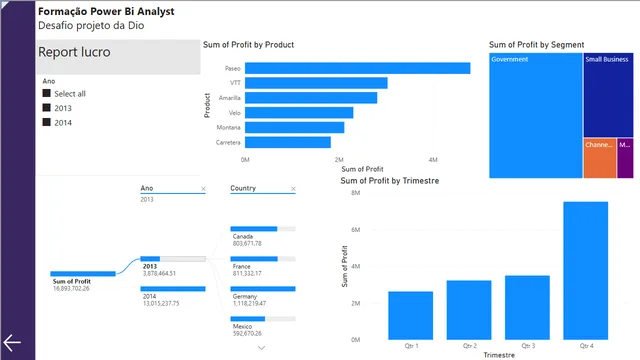The image size is (640, 360).
Task: Click the back arrow in the sidebar
Action: [x=12, y=342]
